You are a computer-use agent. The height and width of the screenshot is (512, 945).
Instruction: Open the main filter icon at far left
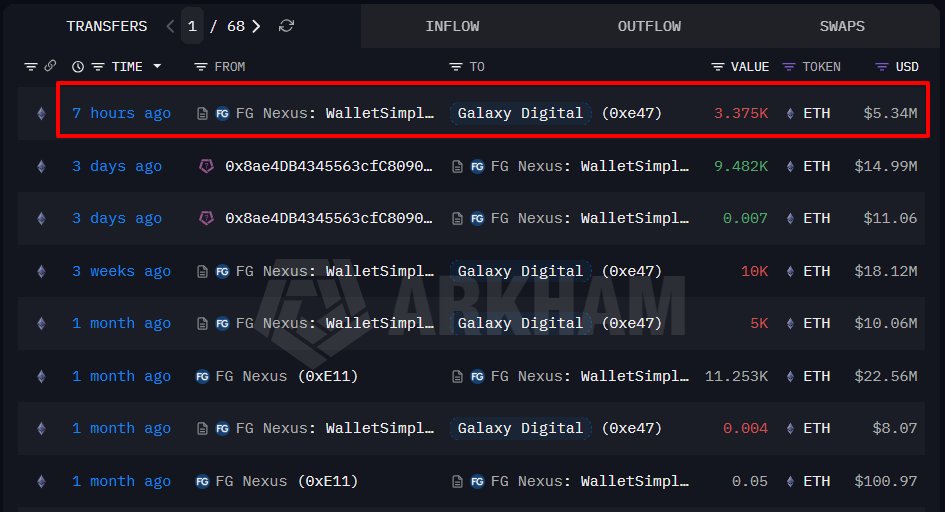31,66
